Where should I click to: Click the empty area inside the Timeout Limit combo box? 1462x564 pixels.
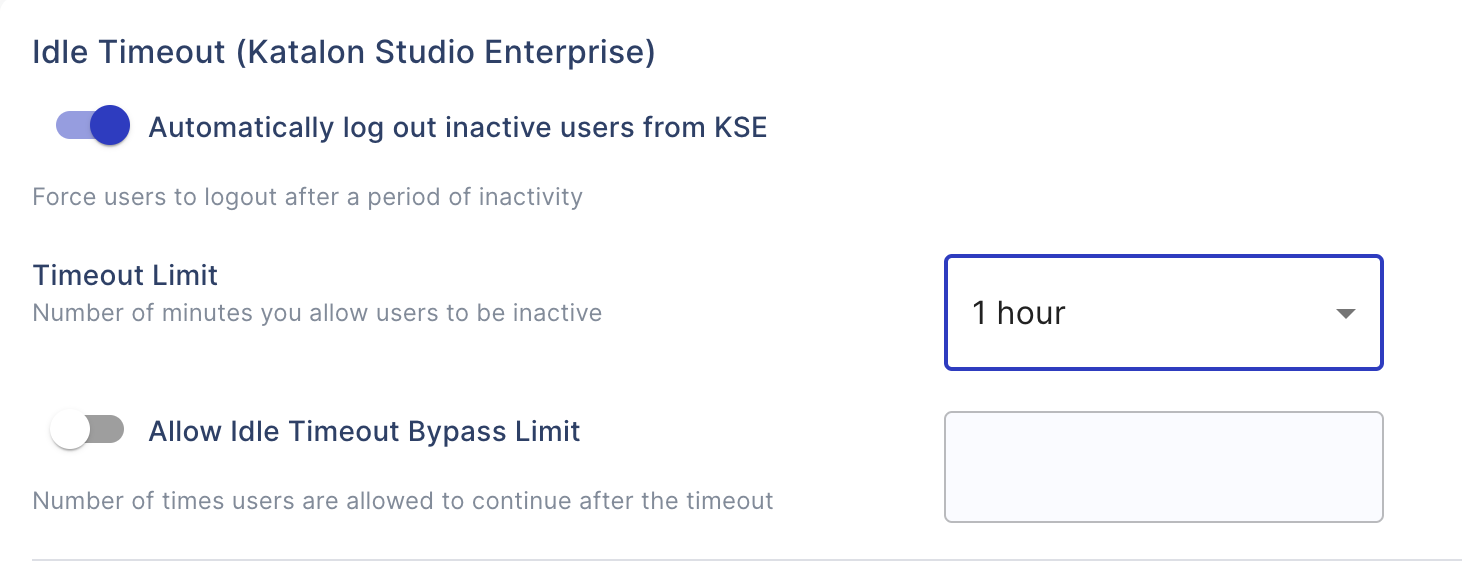(x=1200, y=313)
